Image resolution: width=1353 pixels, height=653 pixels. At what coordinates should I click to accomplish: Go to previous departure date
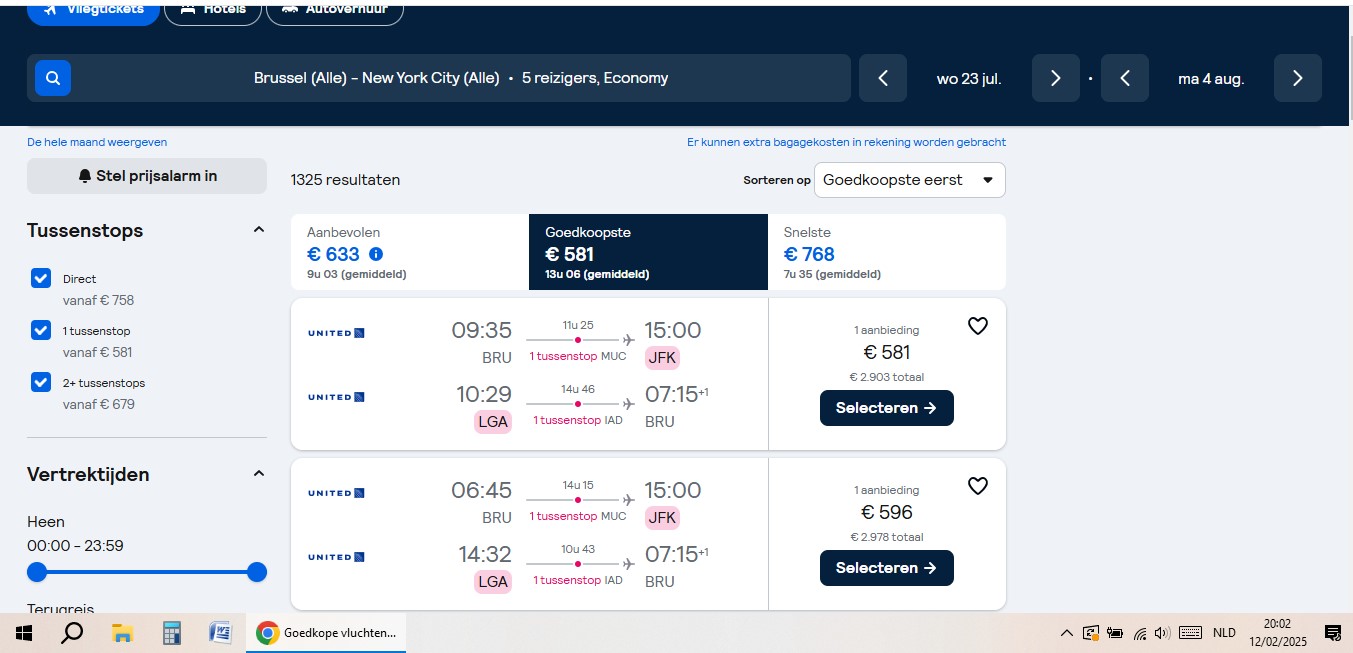point(883,78)
